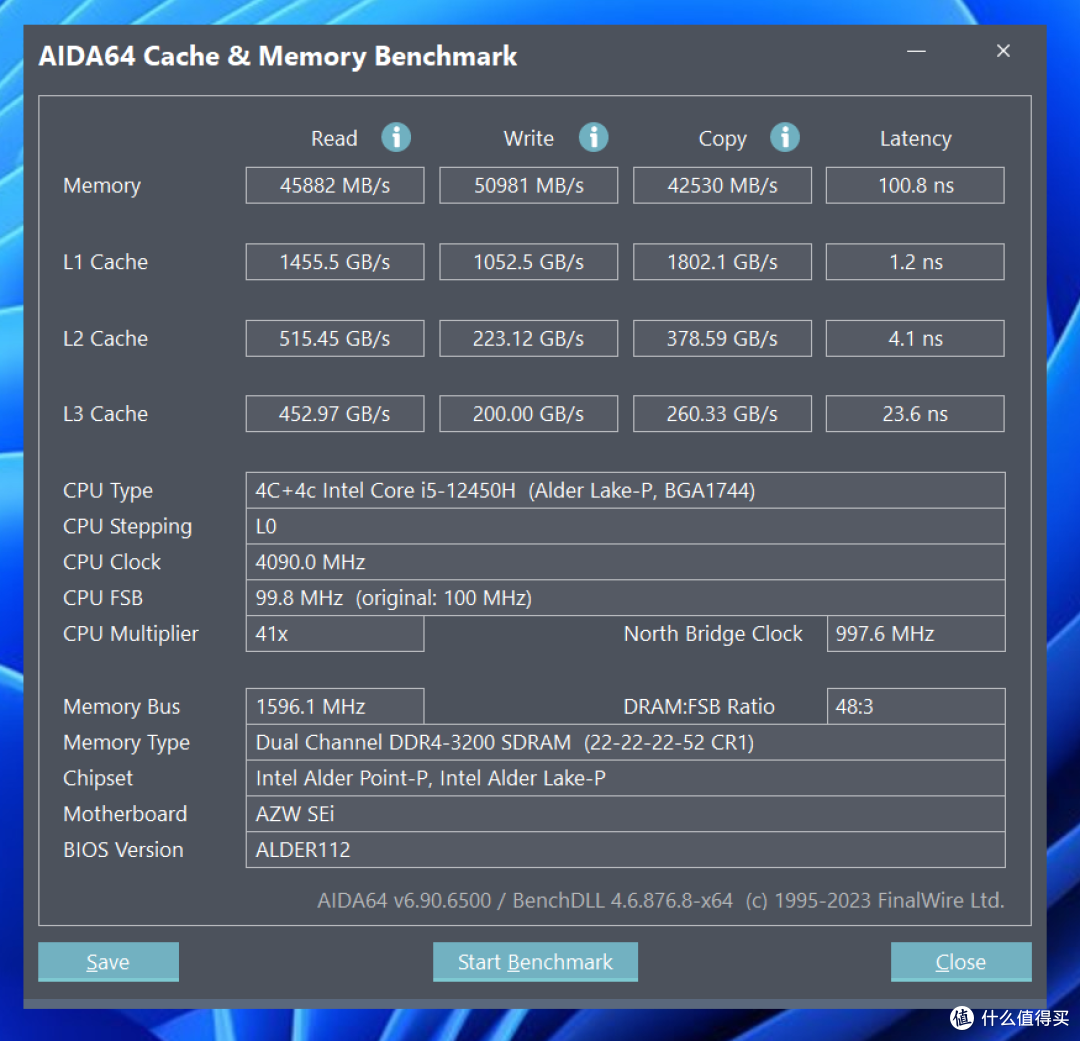1080x1041 pixels.
Task: Select Memory Latency value 100.8 ns
Action: point(915,185)
